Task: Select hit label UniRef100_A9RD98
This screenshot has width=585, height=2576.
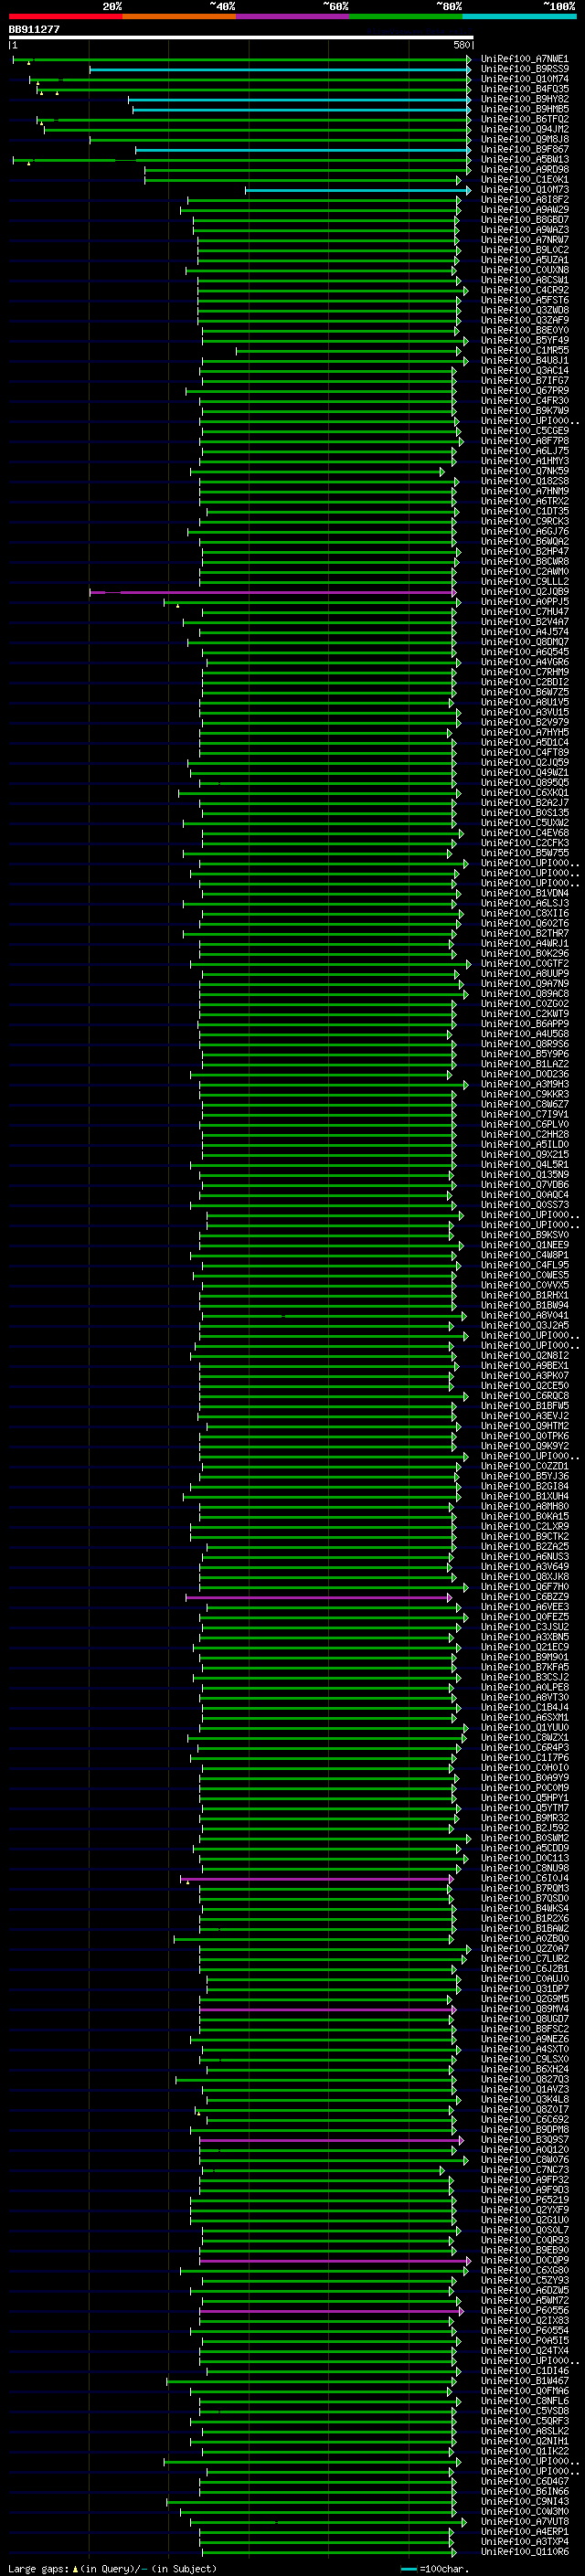Action: point(524,169)
